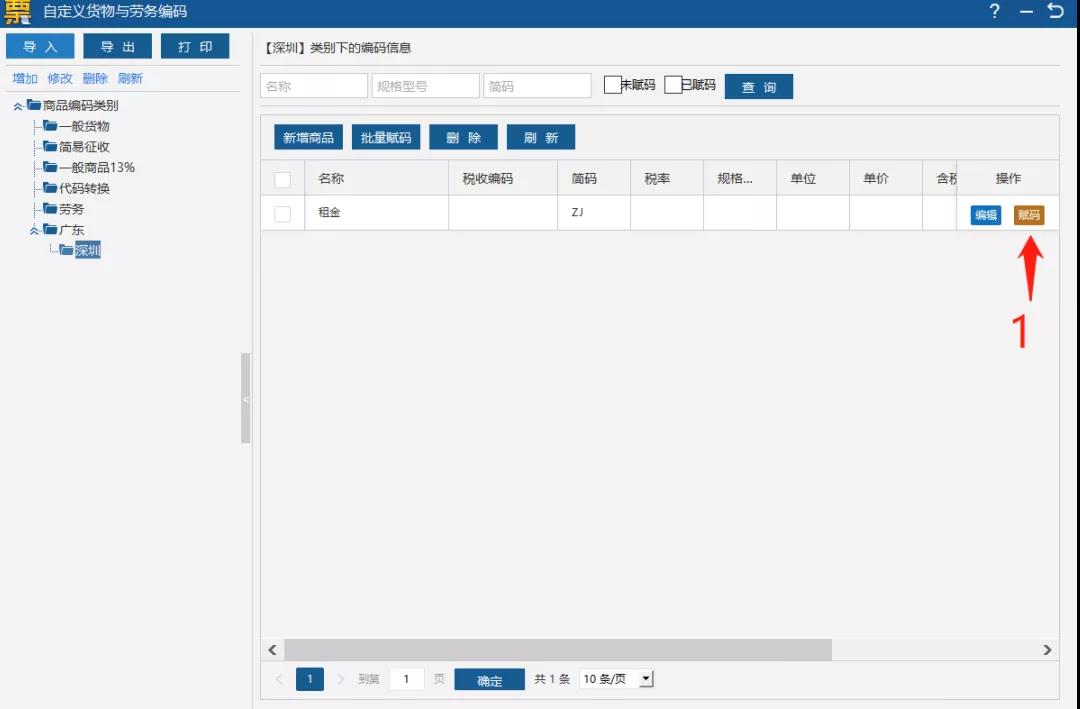Click the 刷新 button above the table
Image resolution: width=1080 pixels, height=709 pixels.
[541, 137]
